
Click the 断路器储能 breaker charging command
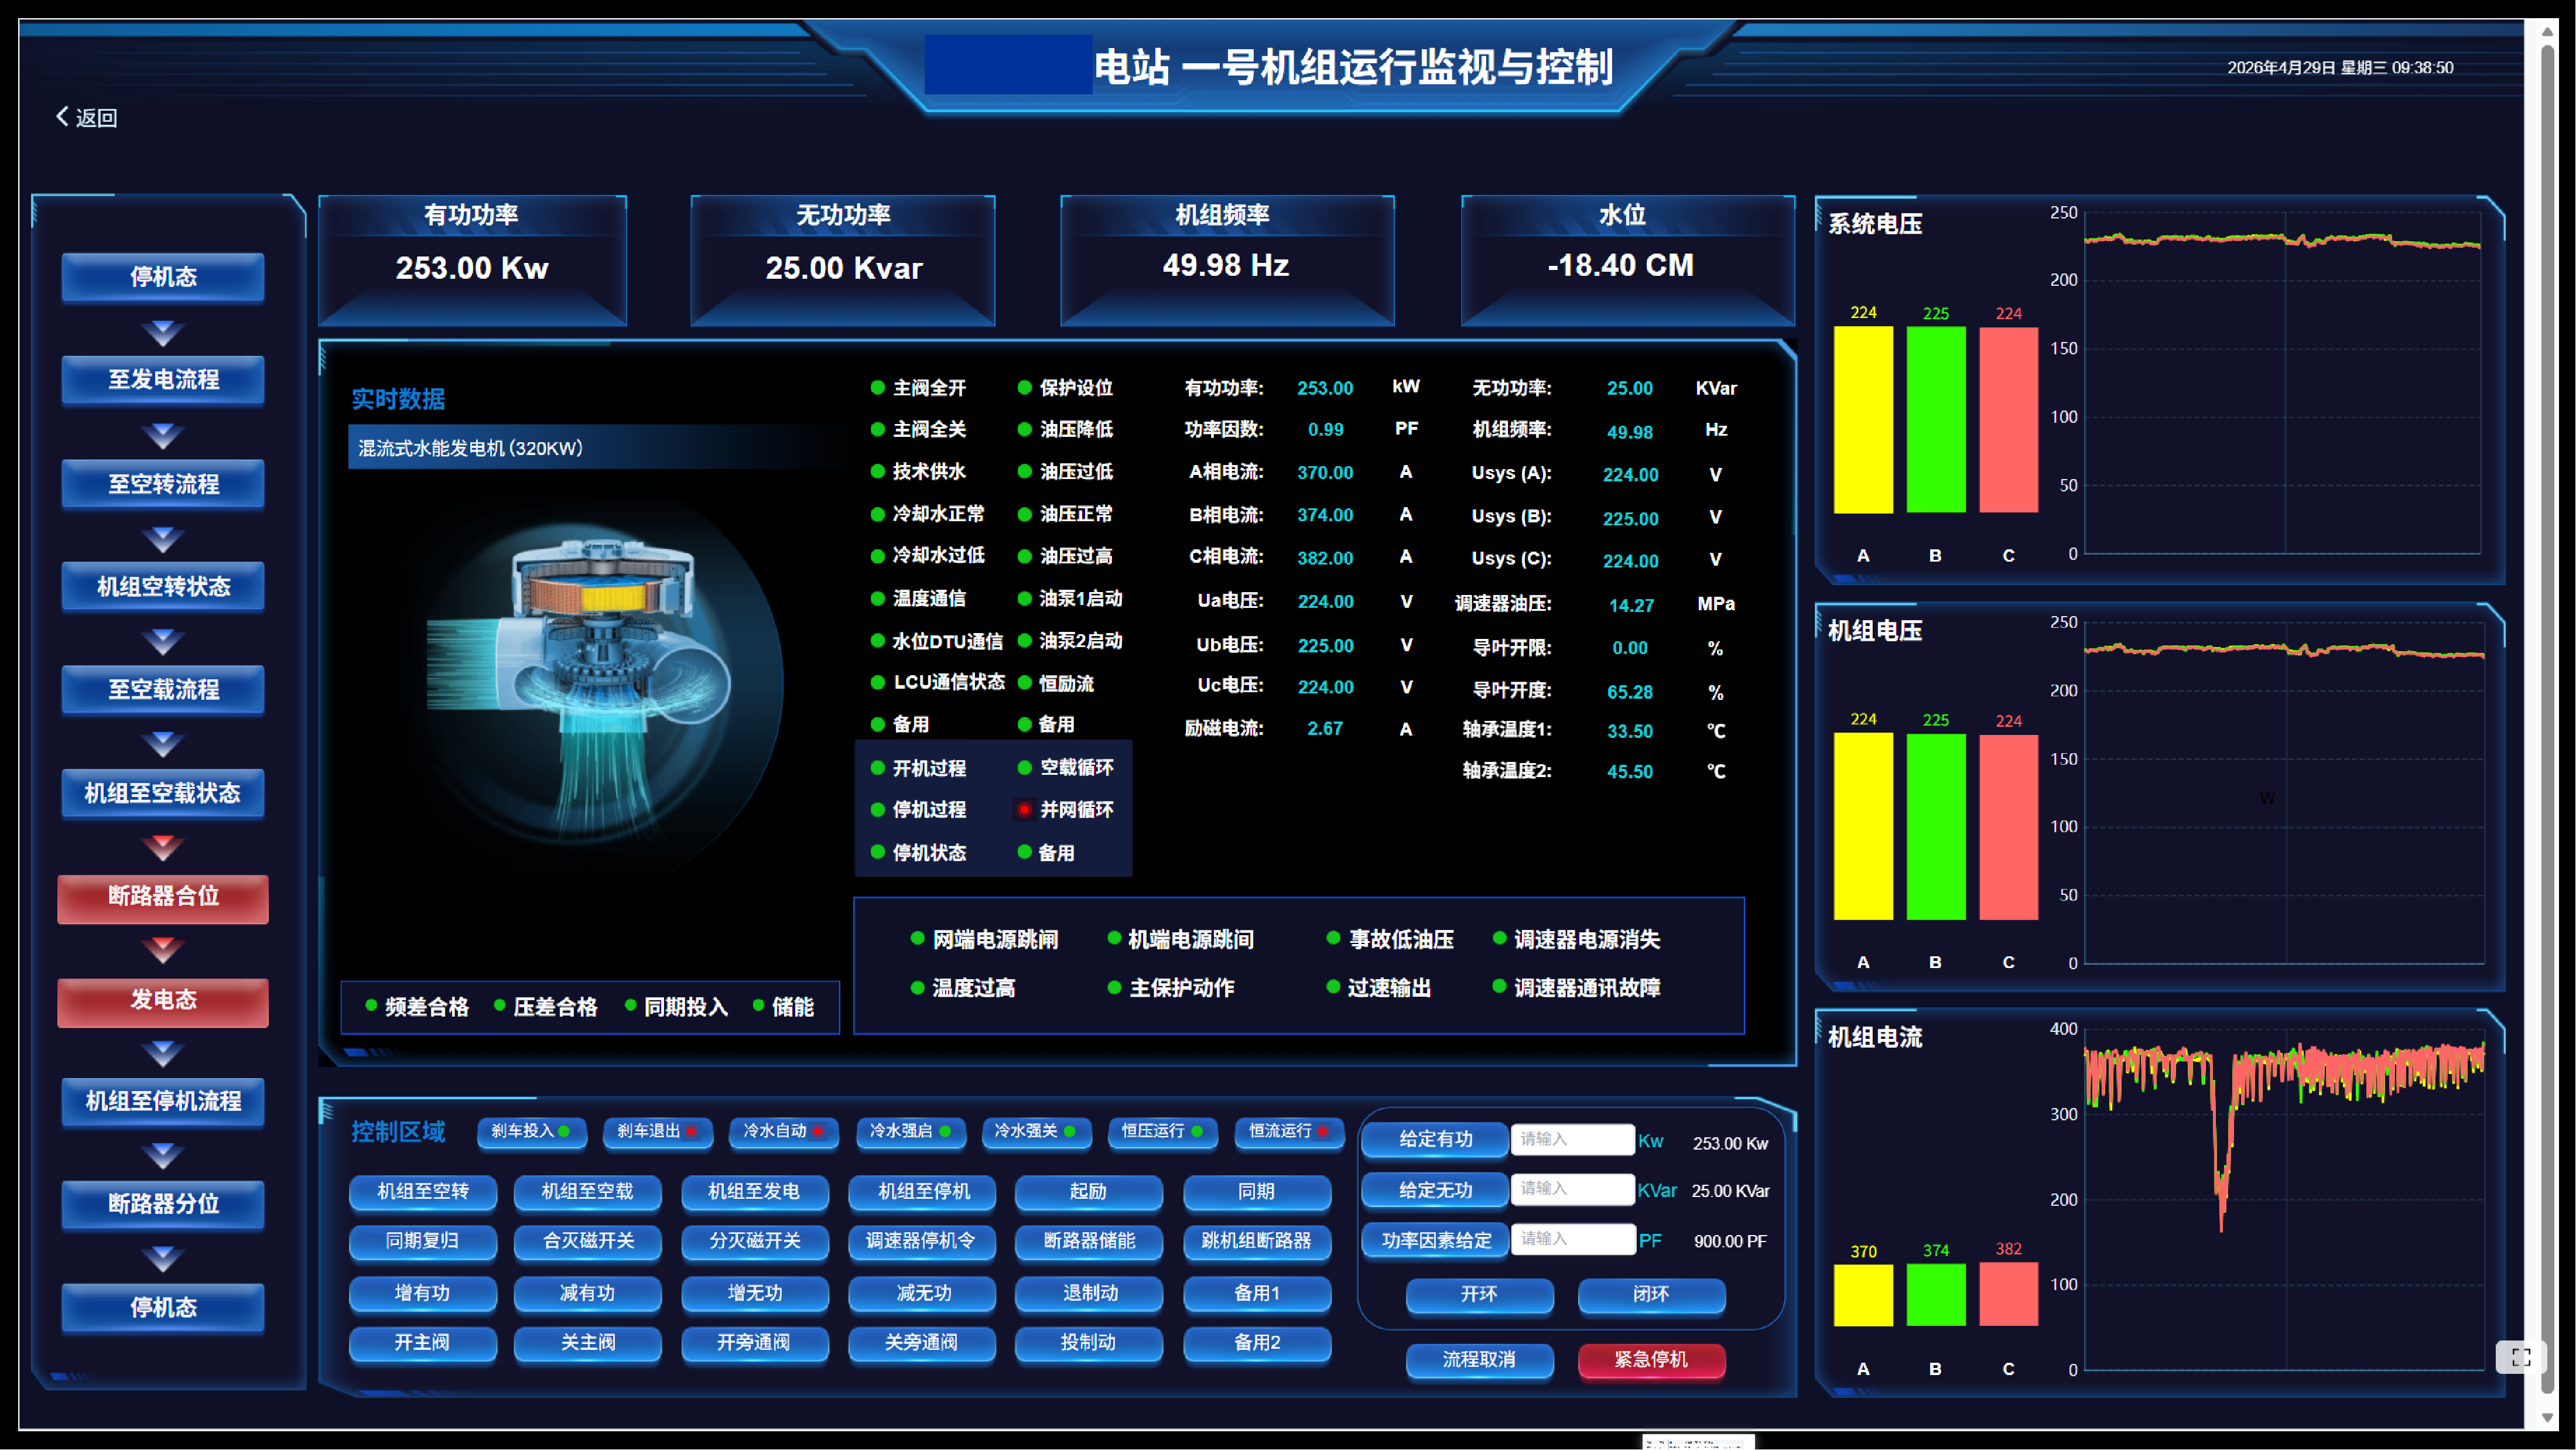tap(1088, 1243)
